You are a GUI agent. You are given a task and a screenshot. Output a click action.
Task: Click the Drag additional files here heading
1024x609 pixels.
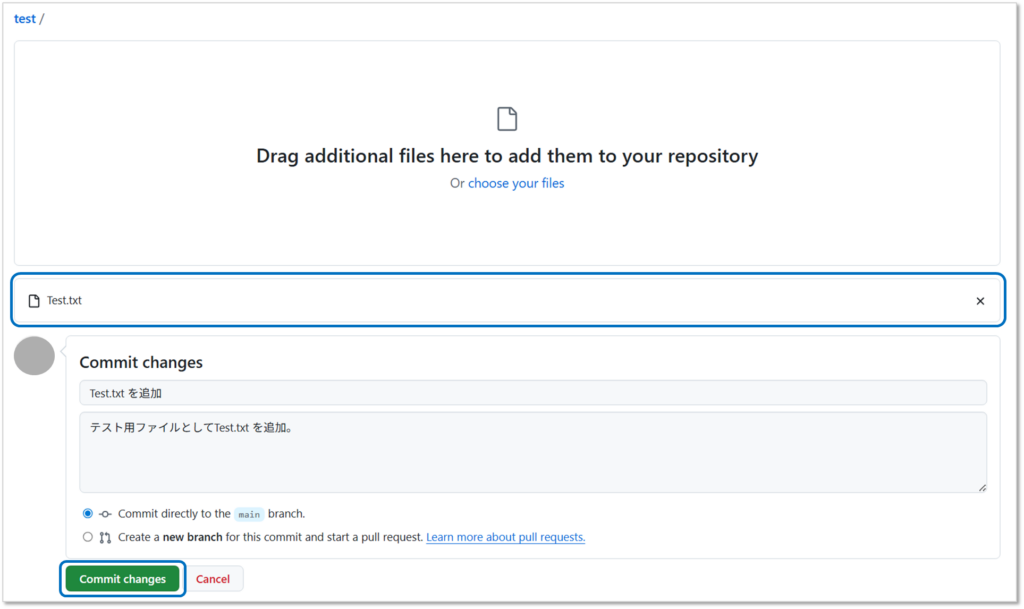pos(507,156)
